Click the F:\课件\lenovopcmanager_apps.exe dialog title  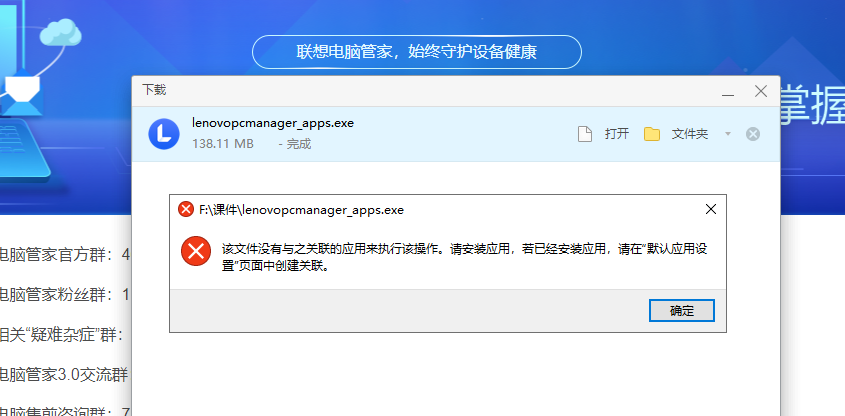(x=301, y=210)
